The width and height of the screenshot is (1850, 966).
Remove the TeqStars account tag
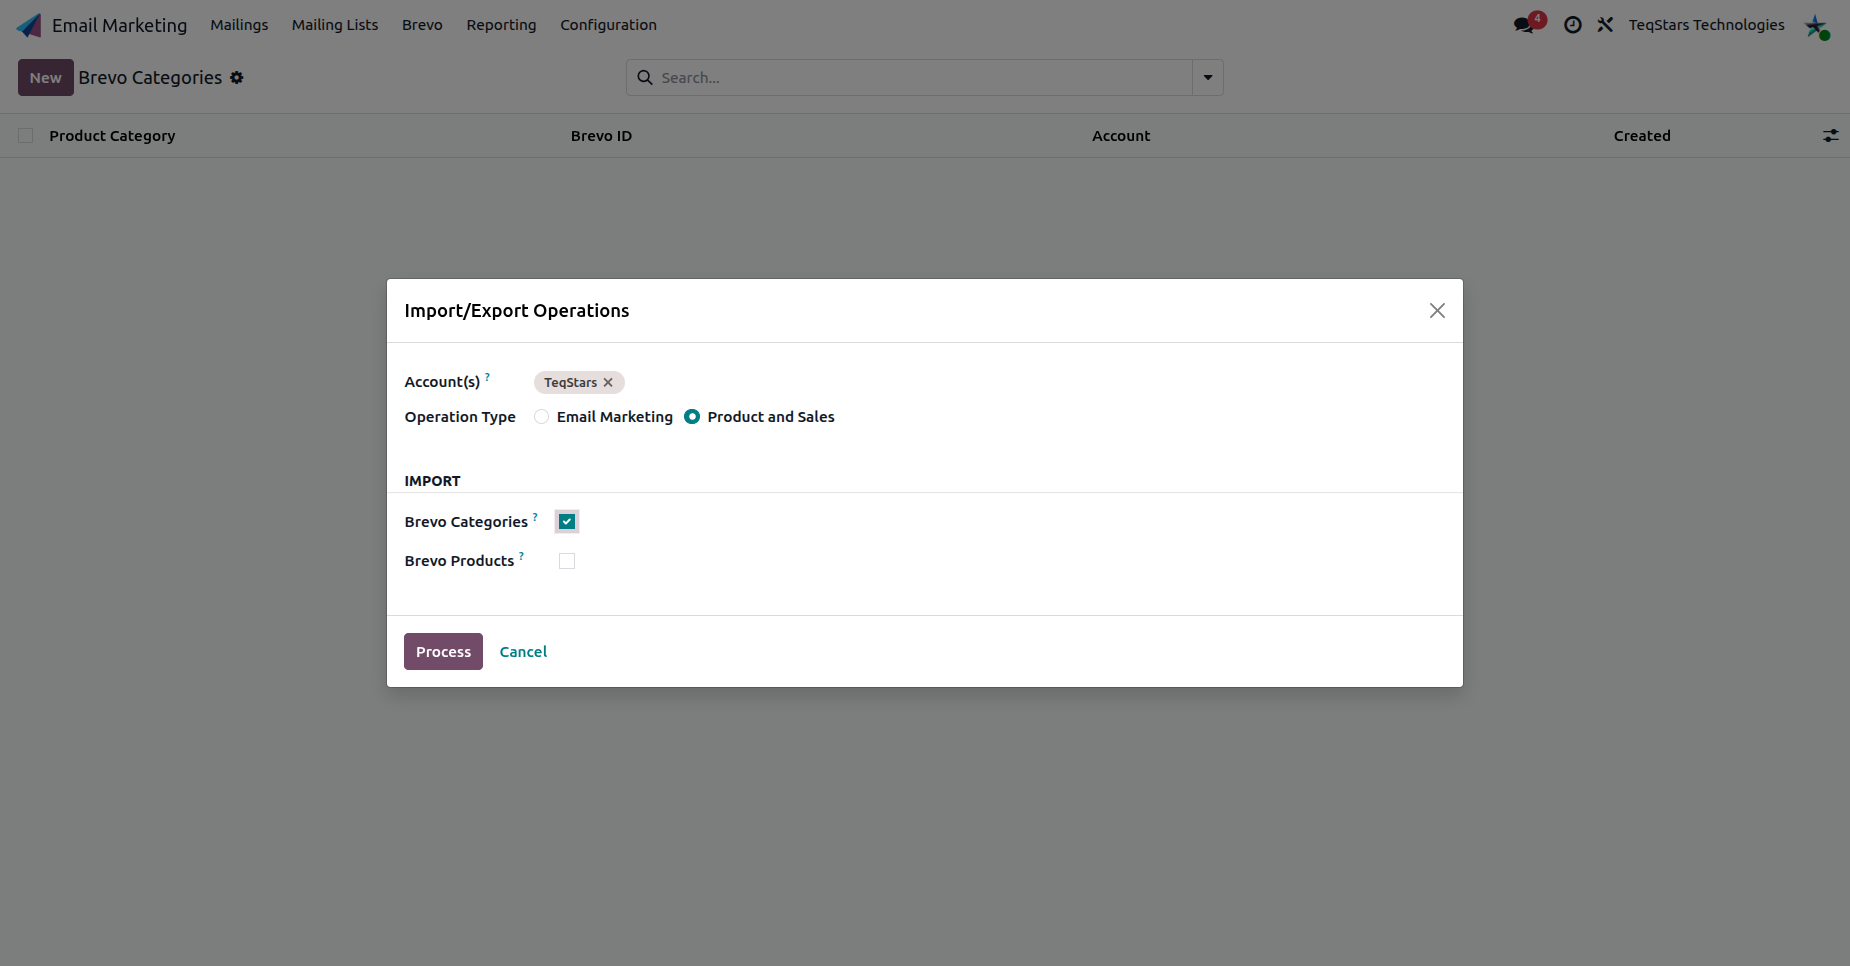pos(608,383)
